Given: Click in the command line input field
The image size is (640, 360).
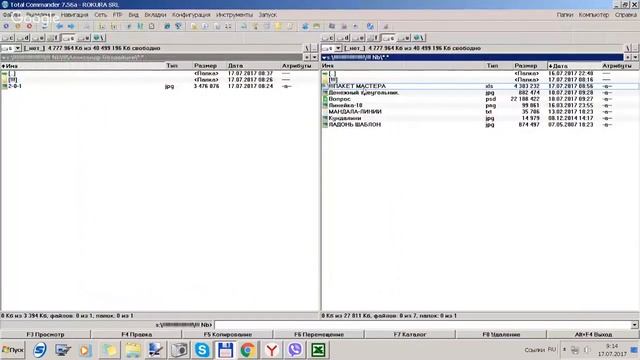Looking at the screenshot, I should (x=422, y=325).
